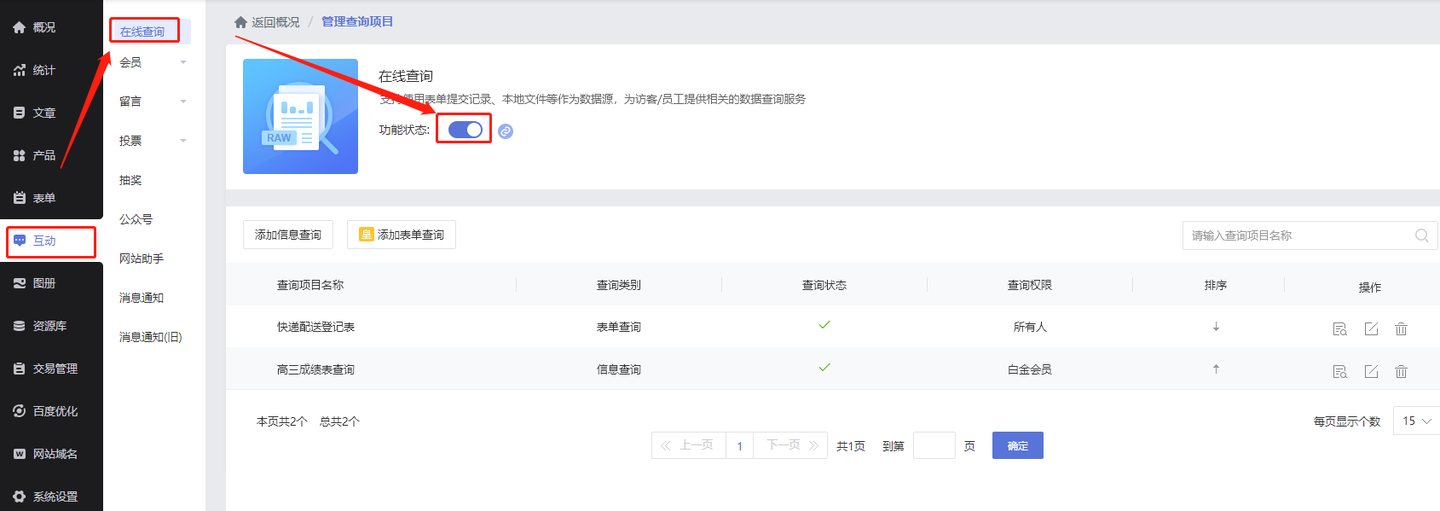Open 网站助手 in the submenu

tap(141, 259)
